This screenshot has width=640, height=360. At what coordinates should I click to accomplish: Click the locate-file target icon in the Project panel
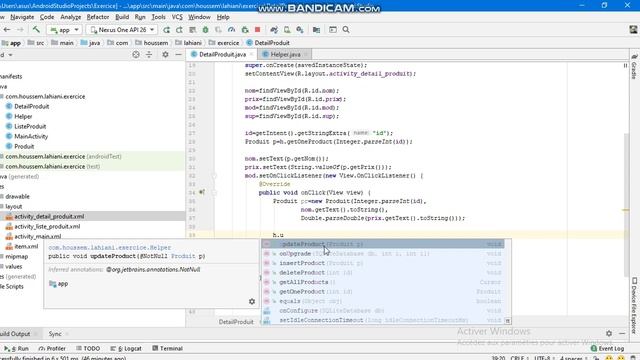click(136, 55)
